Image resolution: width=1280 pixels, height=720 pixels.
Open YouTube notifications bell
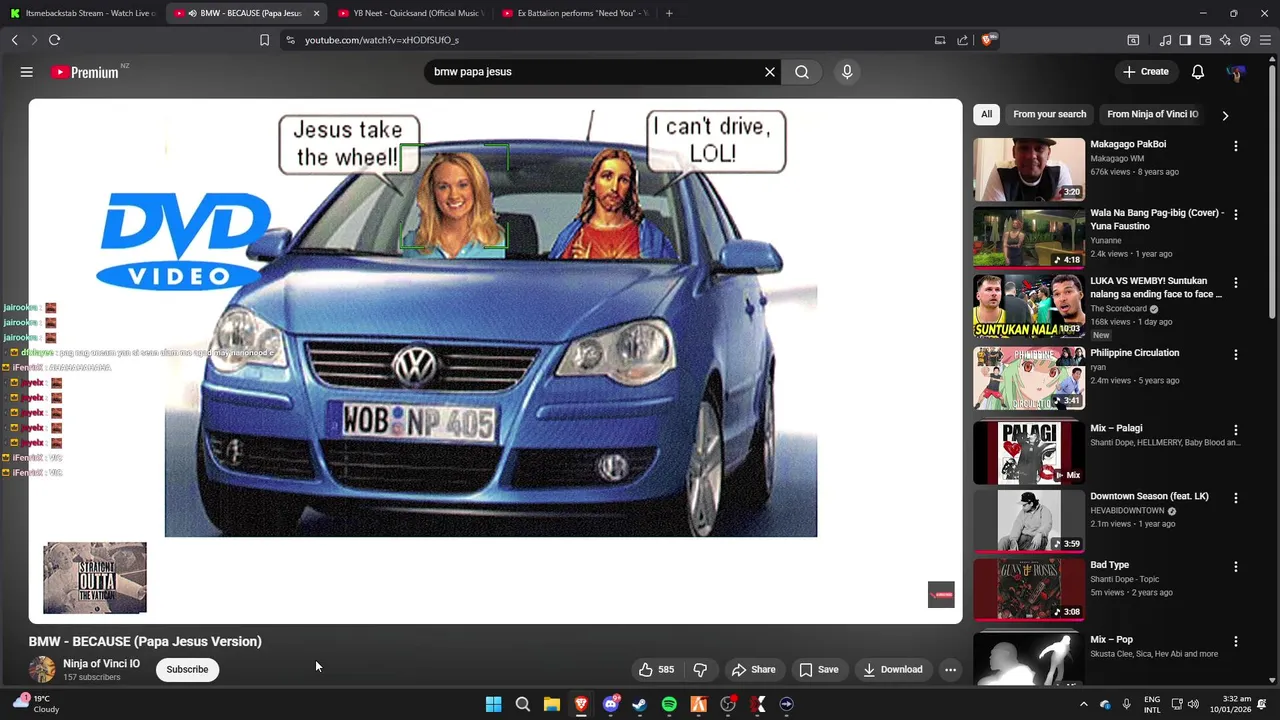(1198, 72)
